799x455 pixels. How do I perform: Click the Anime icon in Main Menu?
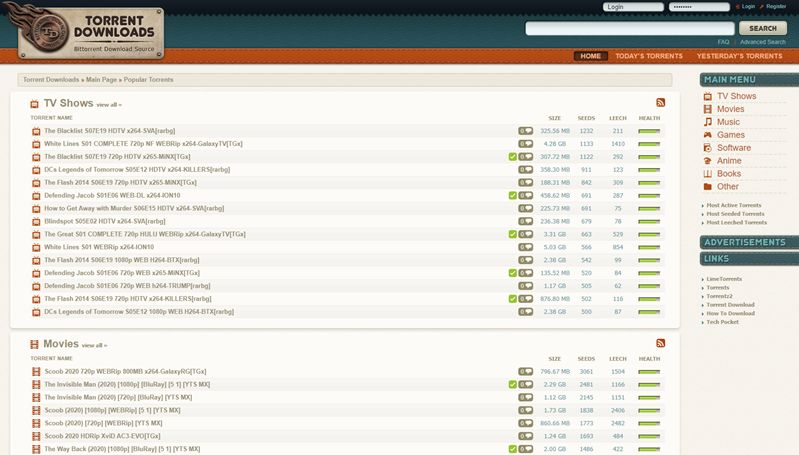pos(707,160)
